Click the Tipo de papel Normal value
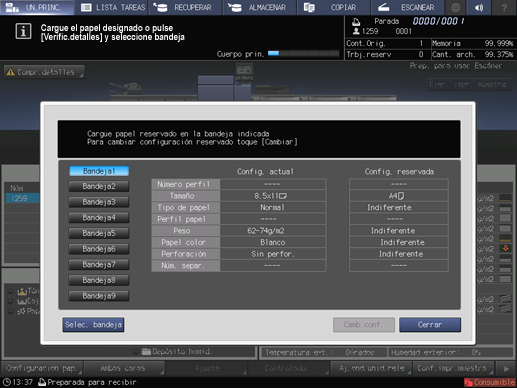The image size is (517, 388). 273,207
